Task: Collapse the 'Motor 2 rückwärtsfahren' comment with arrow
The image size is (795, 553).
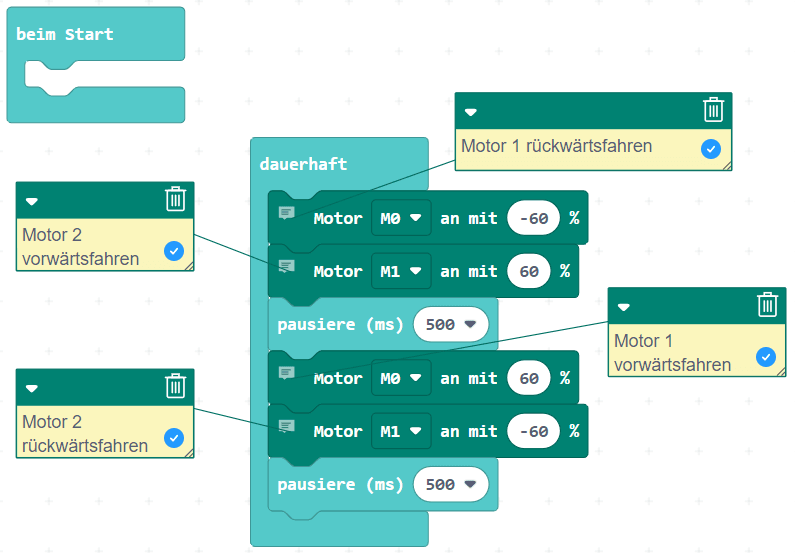Action: click(x=32, y=387)
